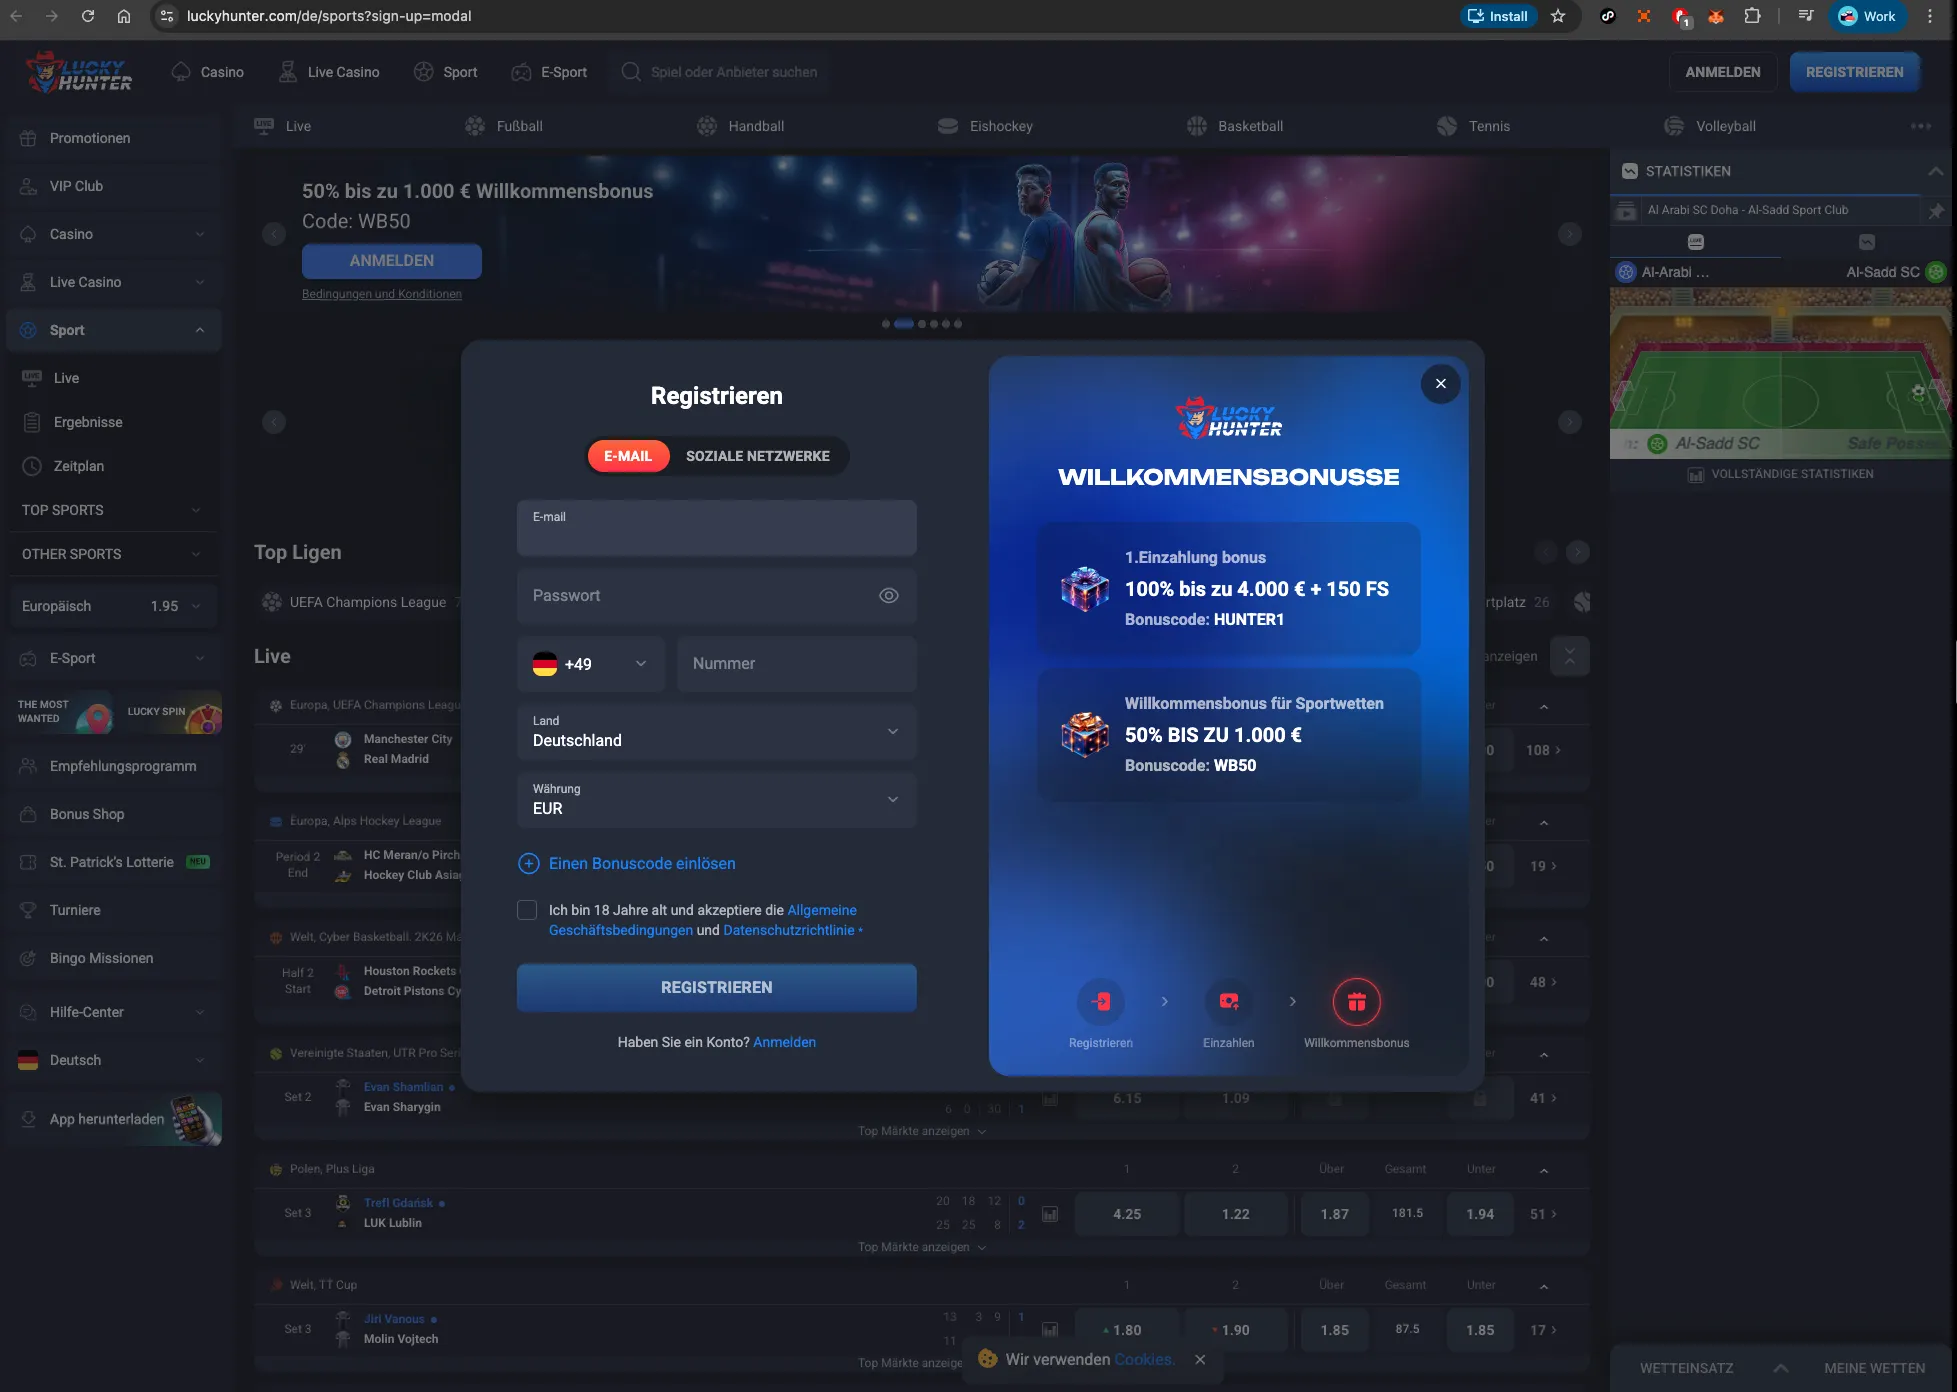Image resolution: width=1957 pixels, height=1392 pixels.
Task: Open Bonus Shop in sidebar
Action: [114, 814]
